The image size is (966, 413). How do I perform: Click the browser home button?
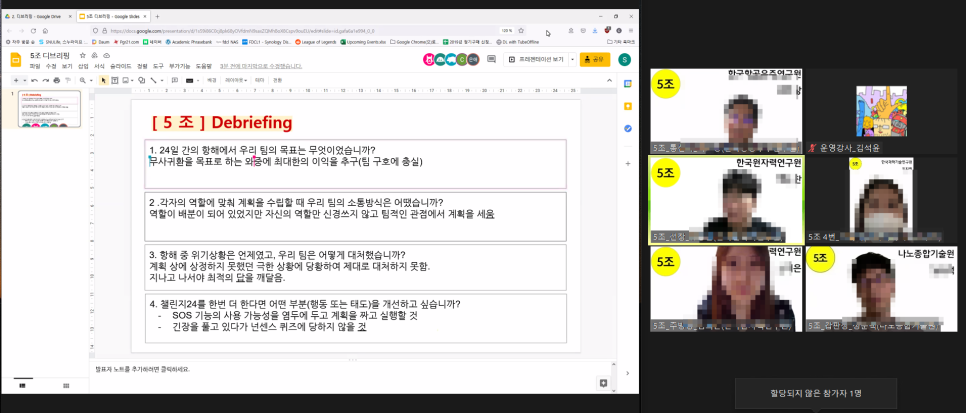[x=45, y=30]
